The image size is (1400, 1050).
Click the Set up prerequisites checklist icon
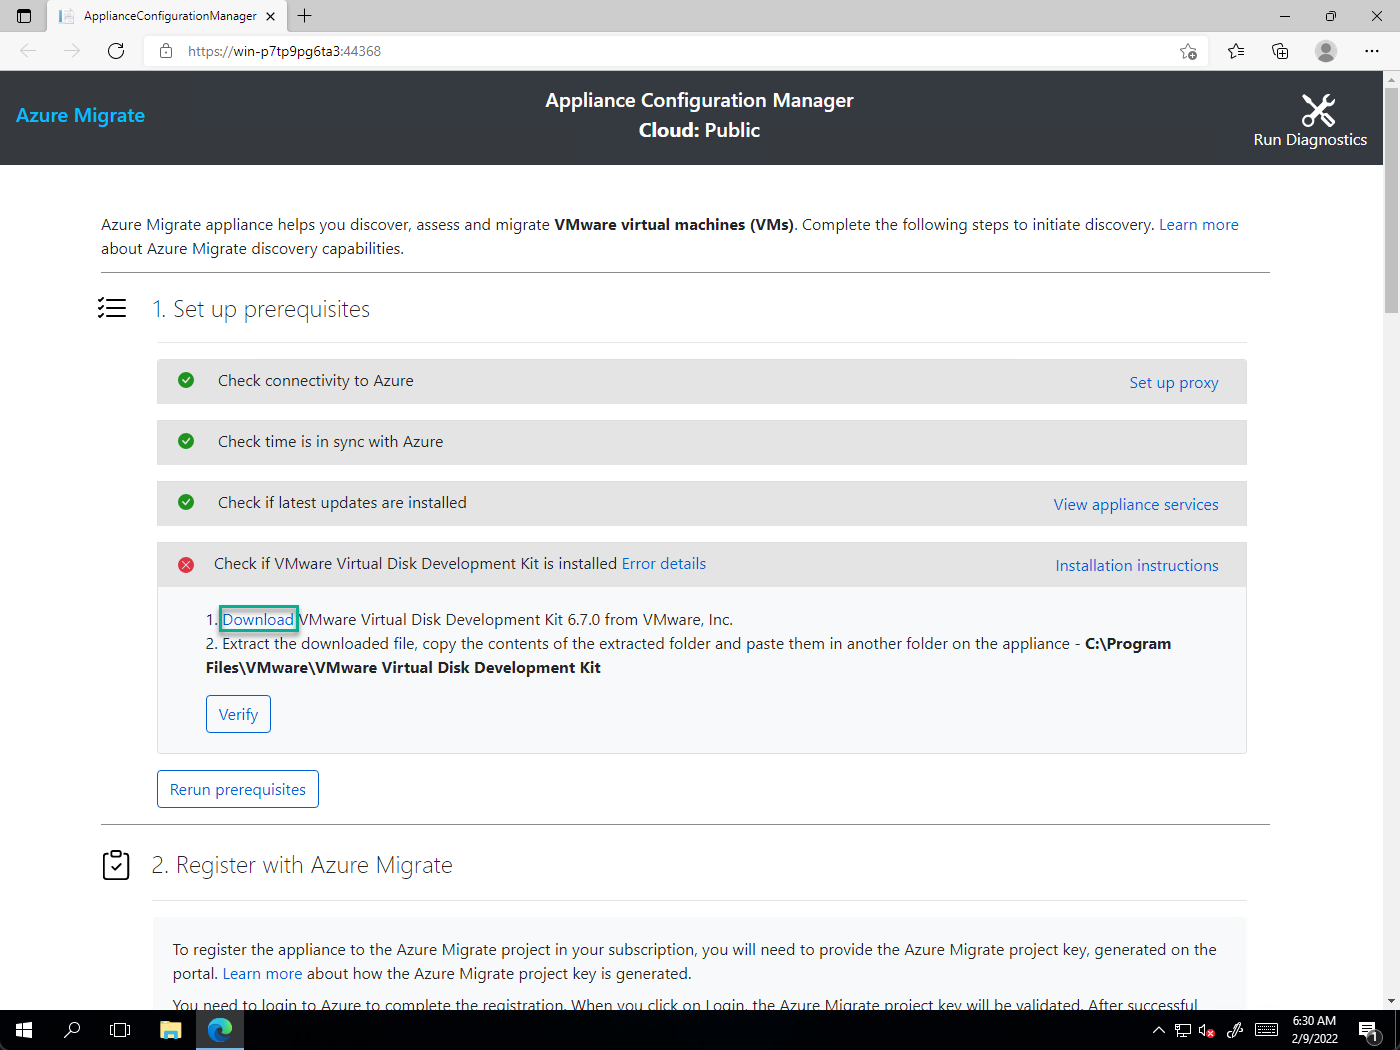[x=112, y=308]
